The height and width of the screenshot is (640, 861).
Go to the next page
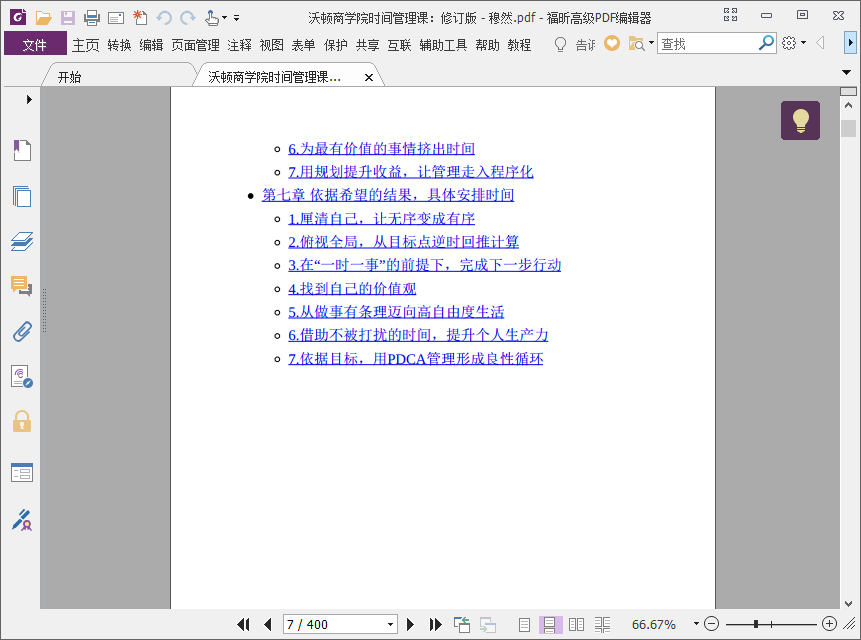[x=410, y=624]
